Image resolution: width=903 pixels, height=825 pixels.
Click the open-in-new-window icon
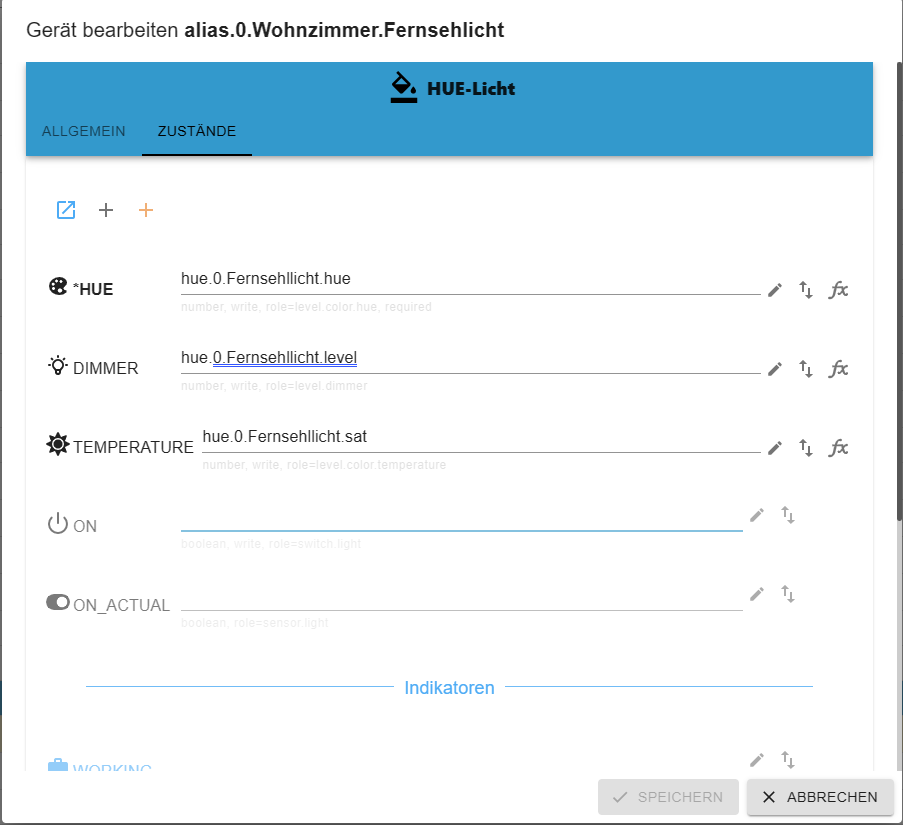tap(66, 210)
